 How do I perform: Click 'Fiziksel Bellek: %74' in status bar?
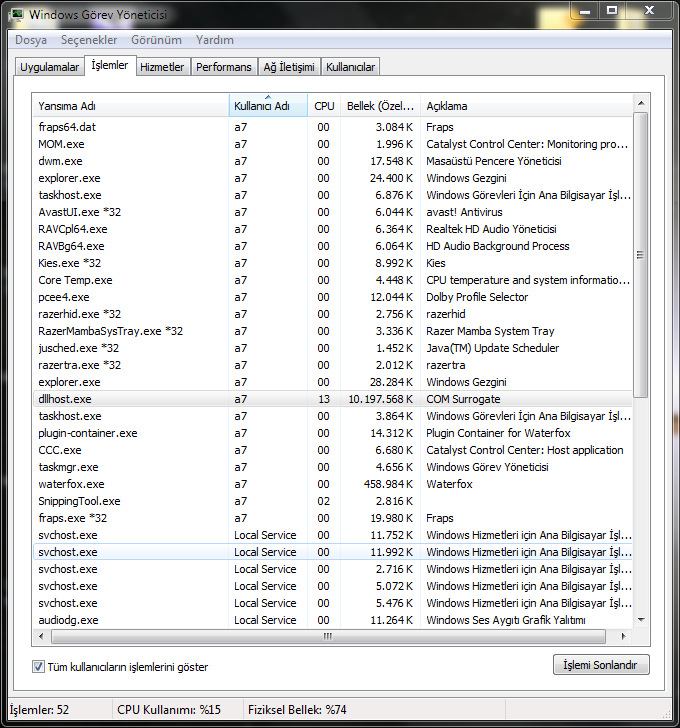tap(297, 710)
